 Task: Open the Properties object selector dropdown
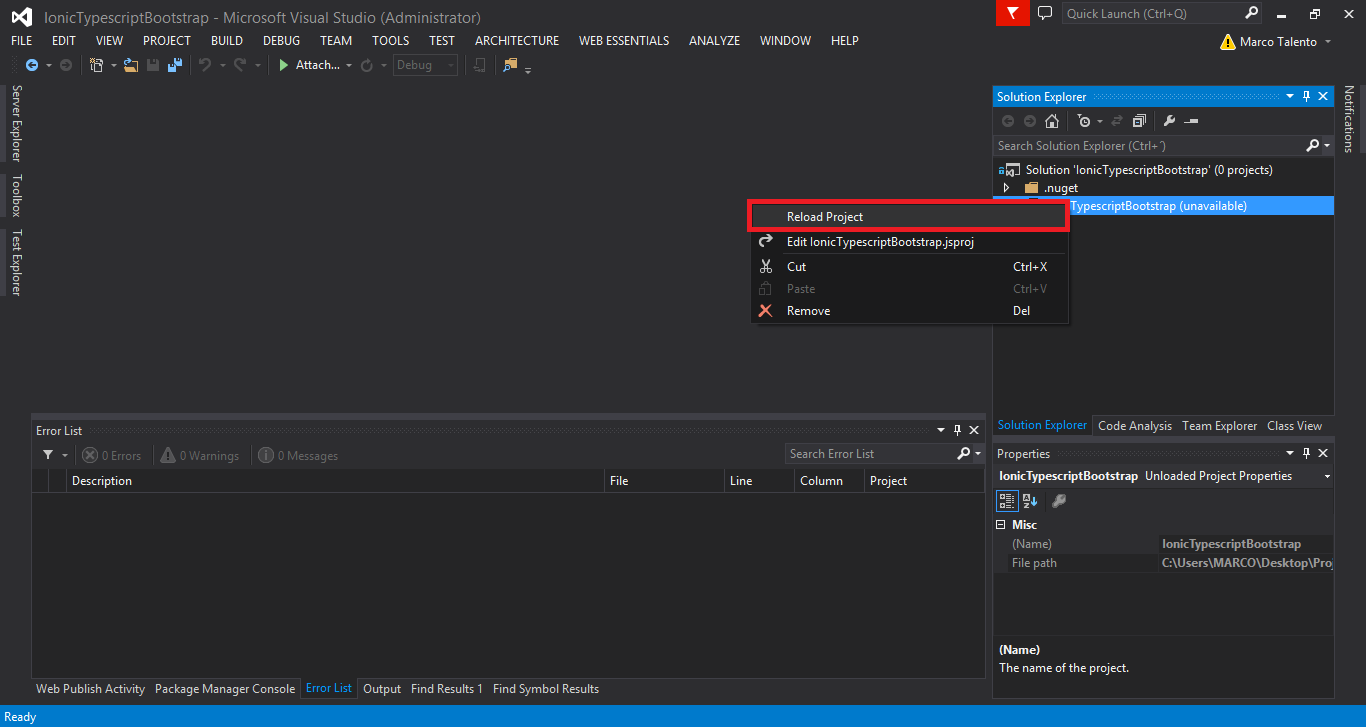(1327, 477)
